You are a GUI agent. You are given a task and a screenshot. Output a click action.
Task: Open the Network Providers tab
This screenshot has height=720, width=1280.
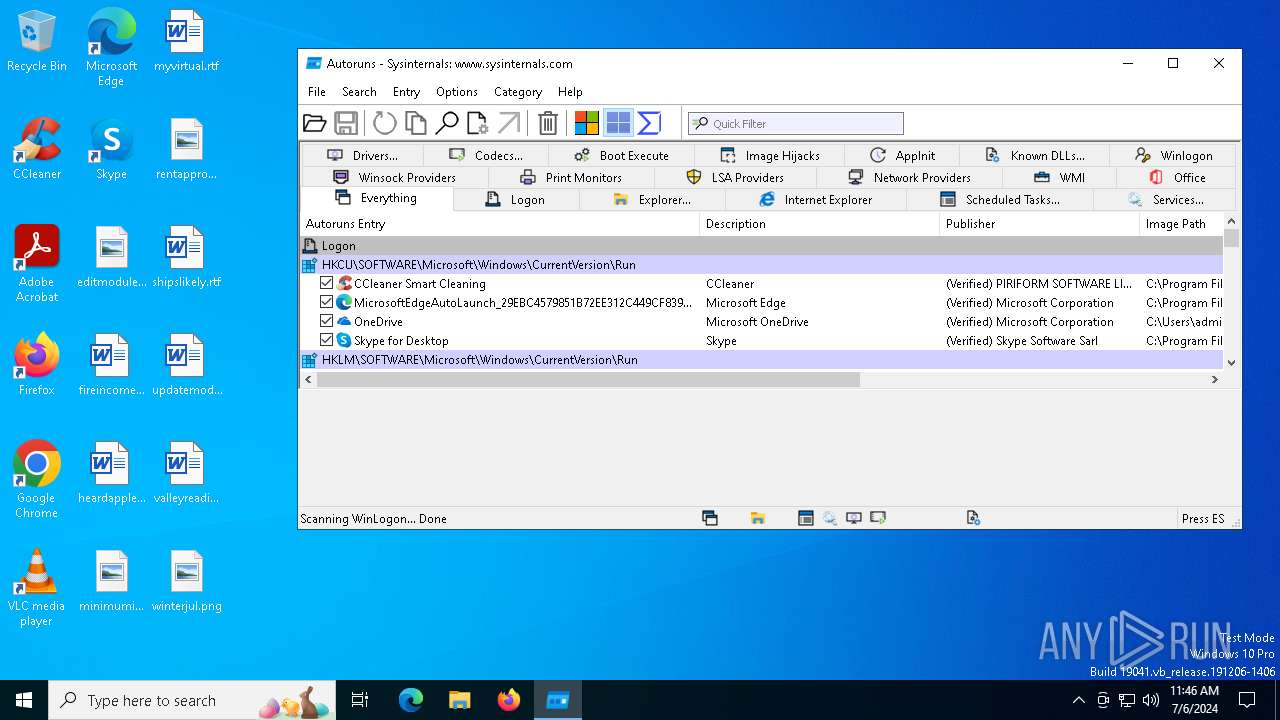[x=909, y=177]
